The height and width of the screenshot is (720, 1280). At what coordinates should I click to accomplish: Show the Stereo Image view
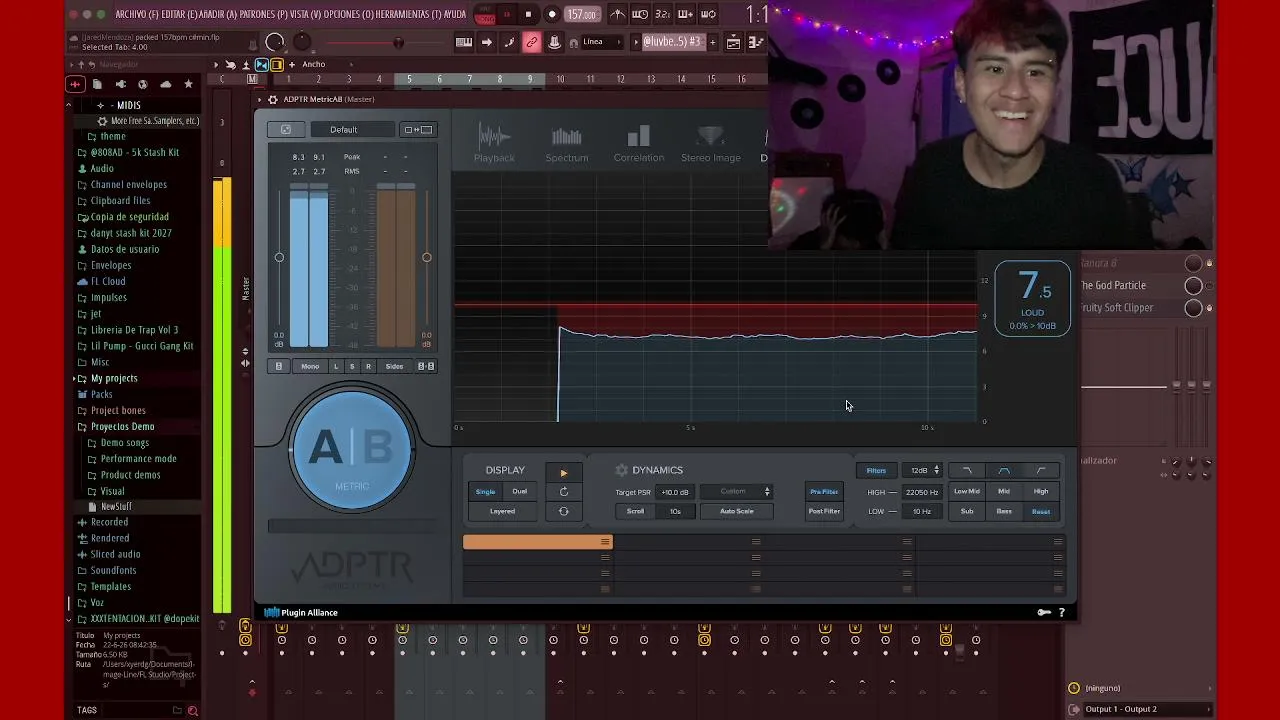[x=711, y=143]
